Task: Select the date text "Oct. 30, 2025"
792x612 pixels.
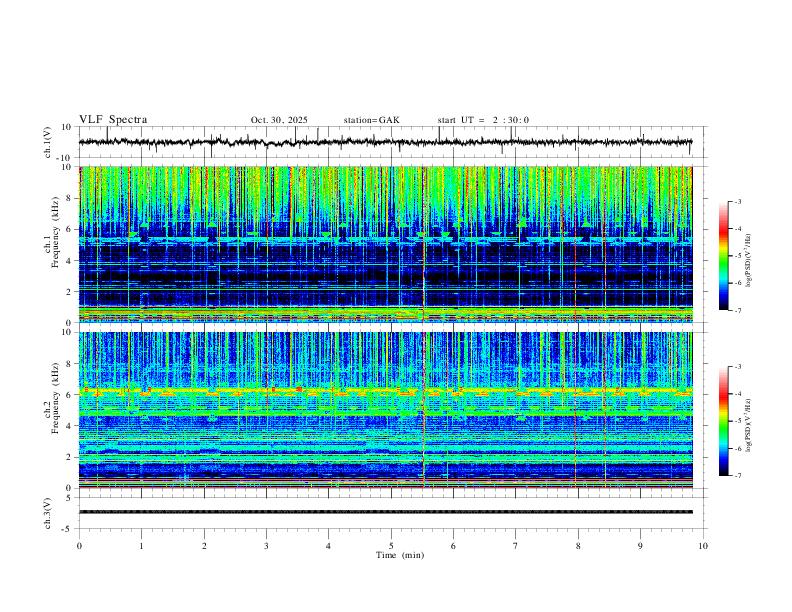Action: (x=279, y=120)
